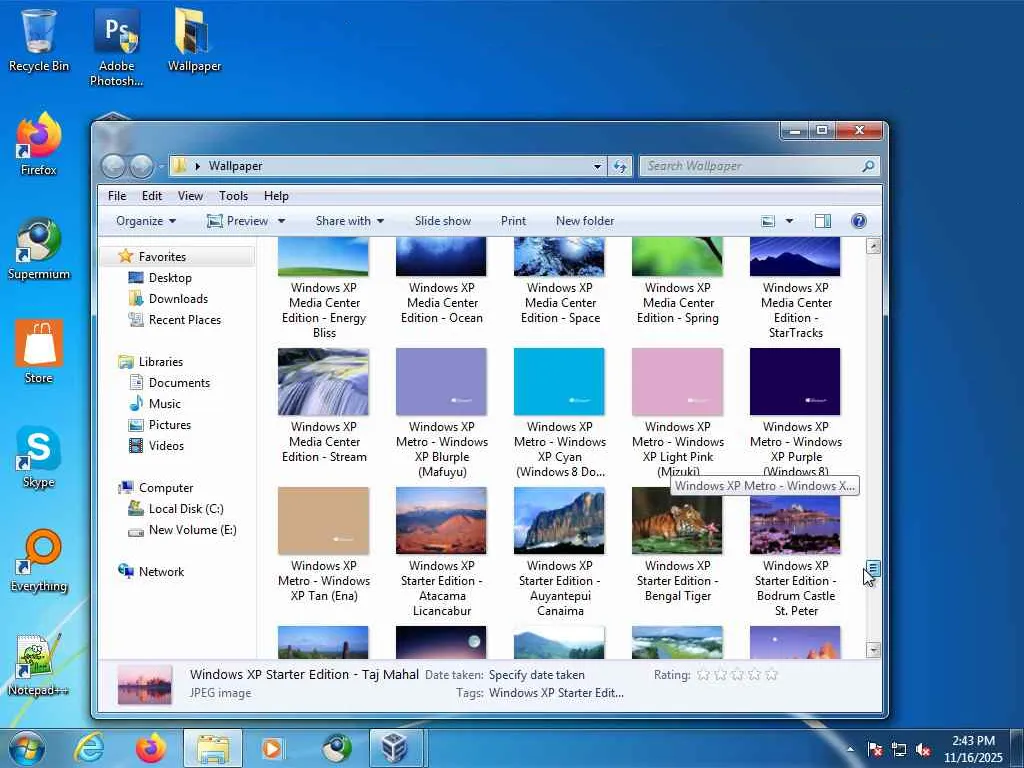
Task: Show the preview pane icon
Action: click(823, 221)
